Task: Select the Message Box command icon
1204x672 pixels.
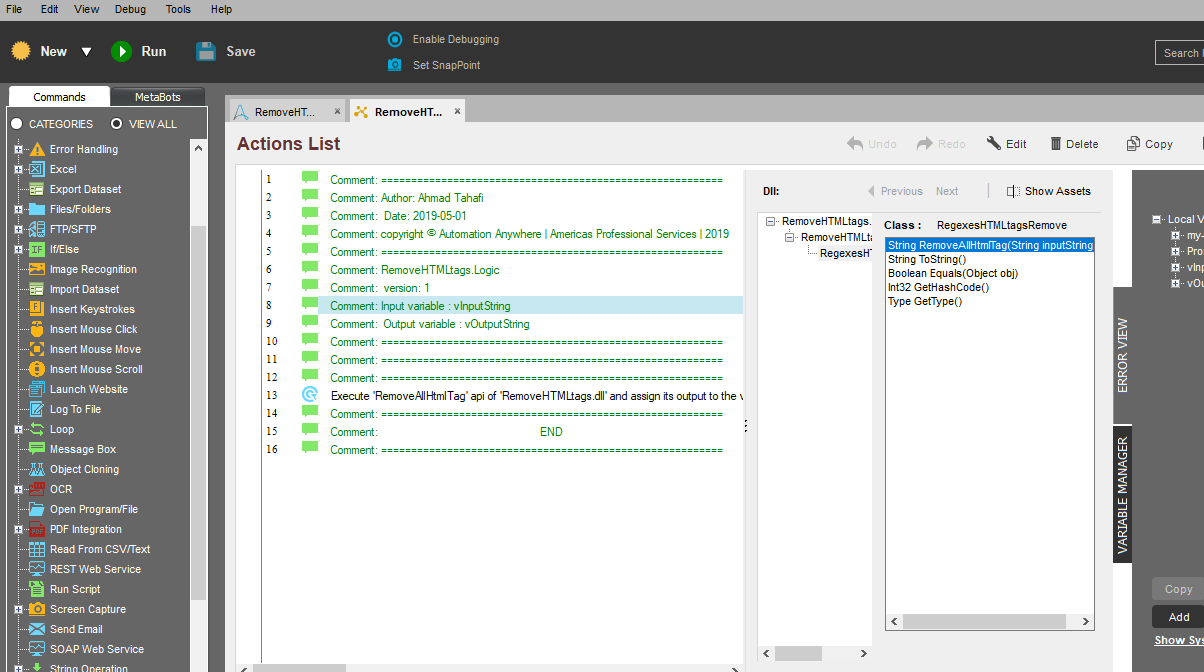Action: tap(37, 449)
